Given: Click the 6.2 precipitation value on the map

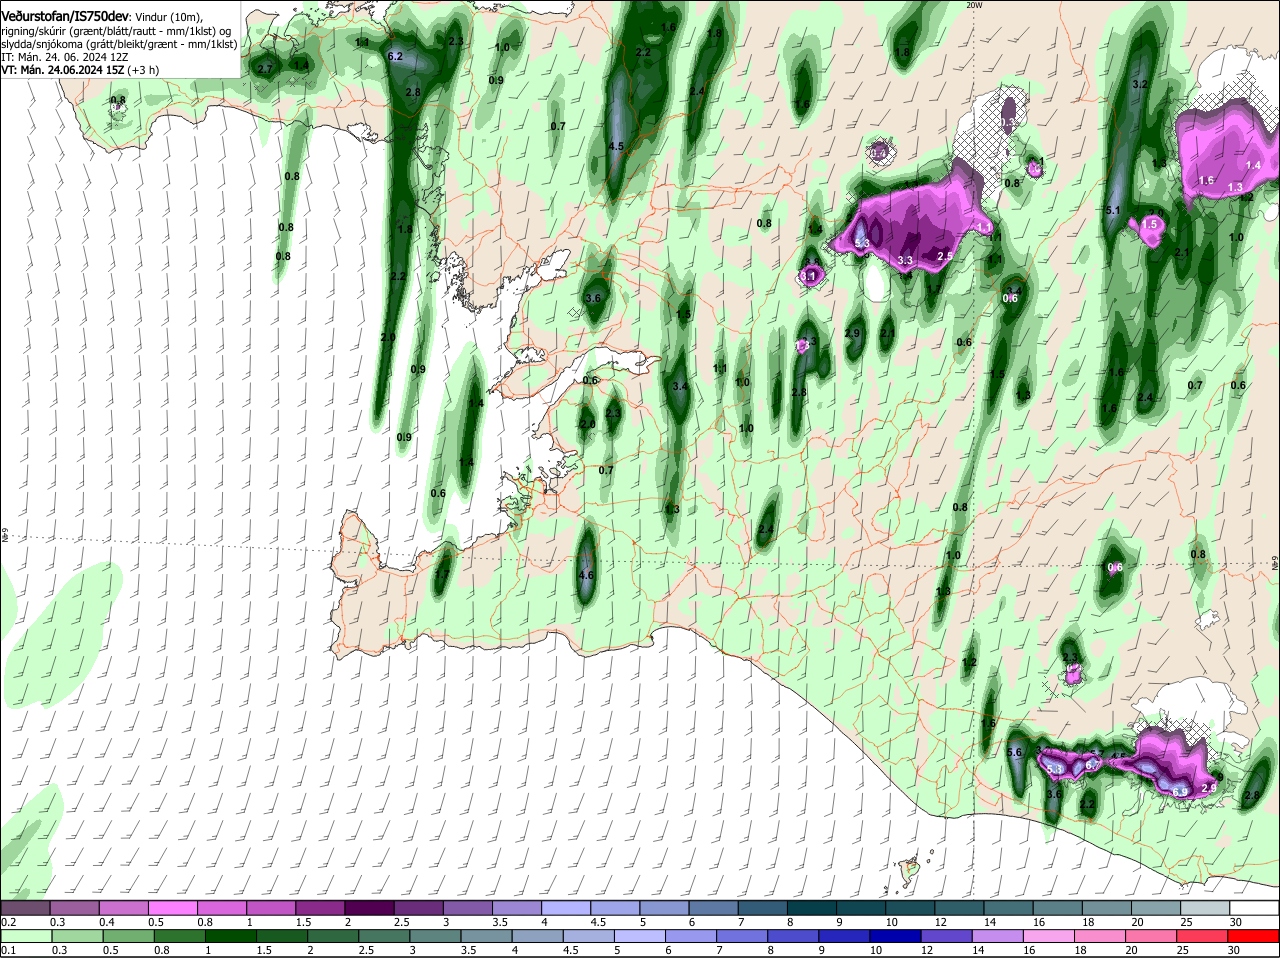Looking at the screenshot, I should (x=394, y=56).
